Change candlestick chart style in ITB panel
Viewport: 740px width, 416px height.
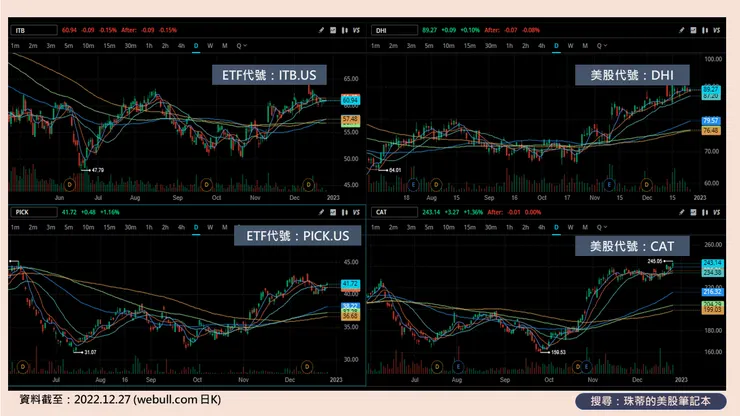pyautogui.click(x=345, y=30)
